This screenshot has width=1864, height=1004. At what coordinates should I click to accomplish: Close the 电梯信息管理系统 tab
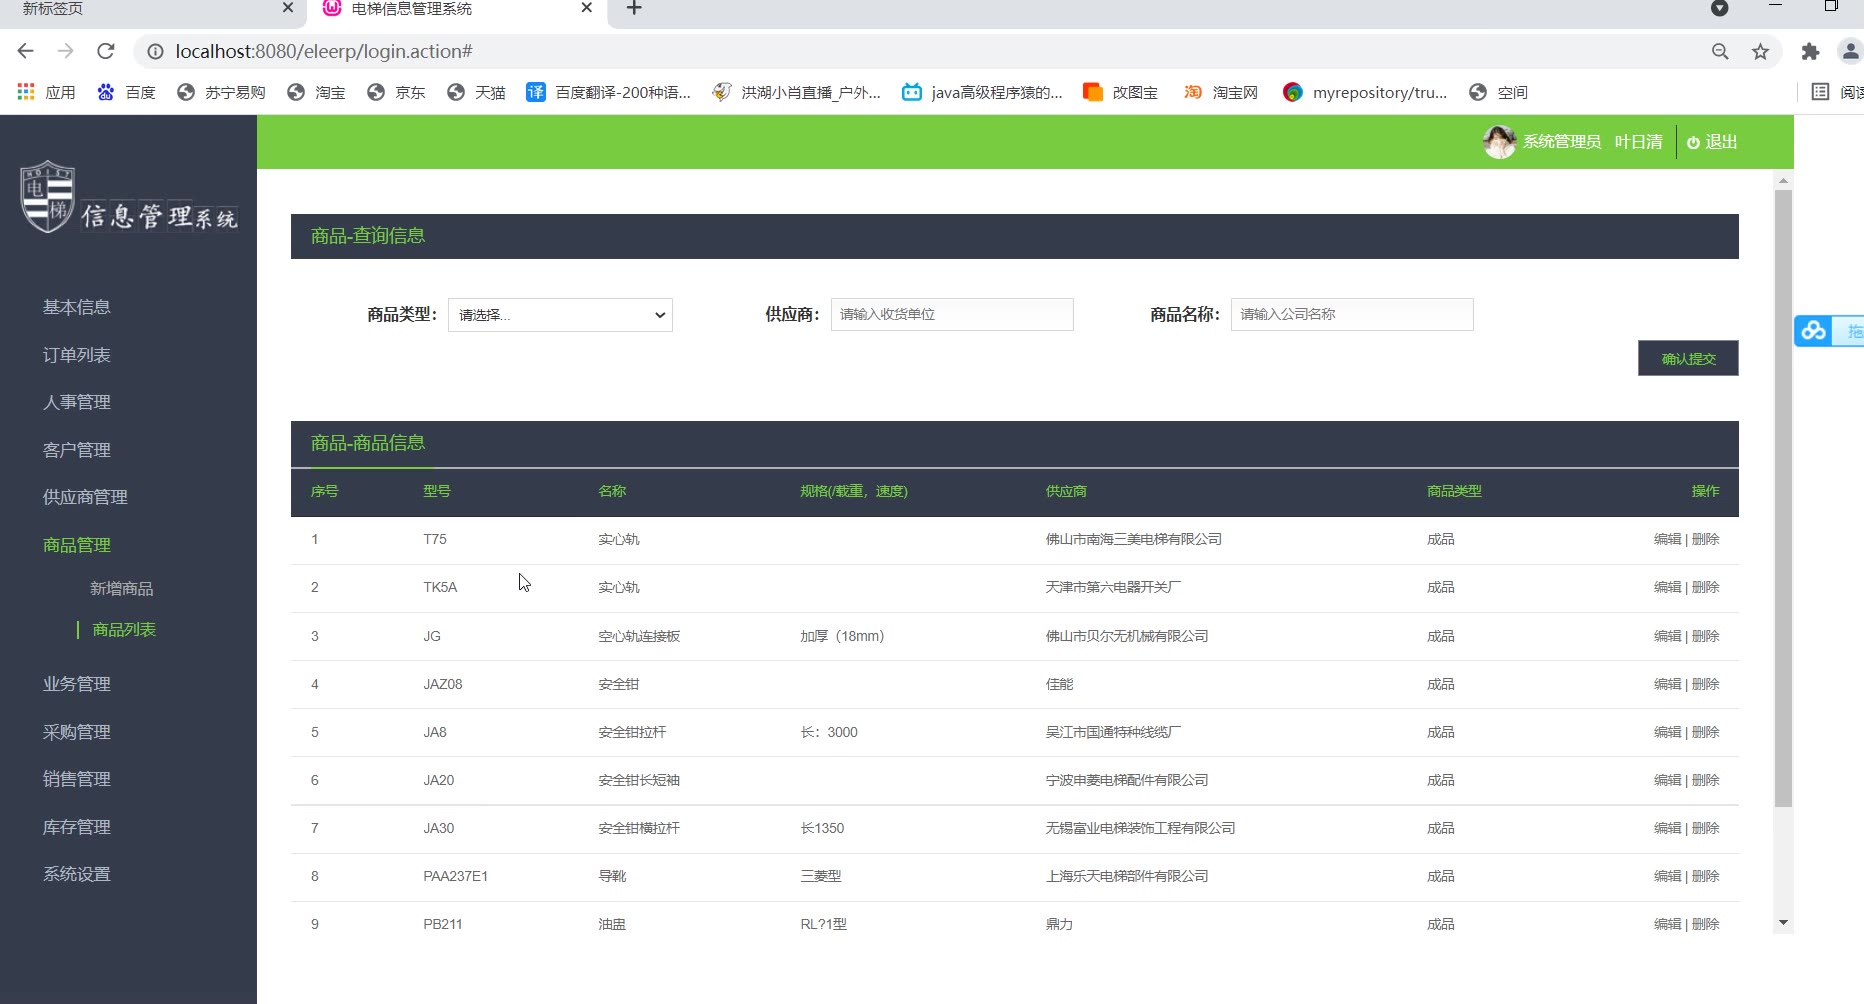[587, 8]
